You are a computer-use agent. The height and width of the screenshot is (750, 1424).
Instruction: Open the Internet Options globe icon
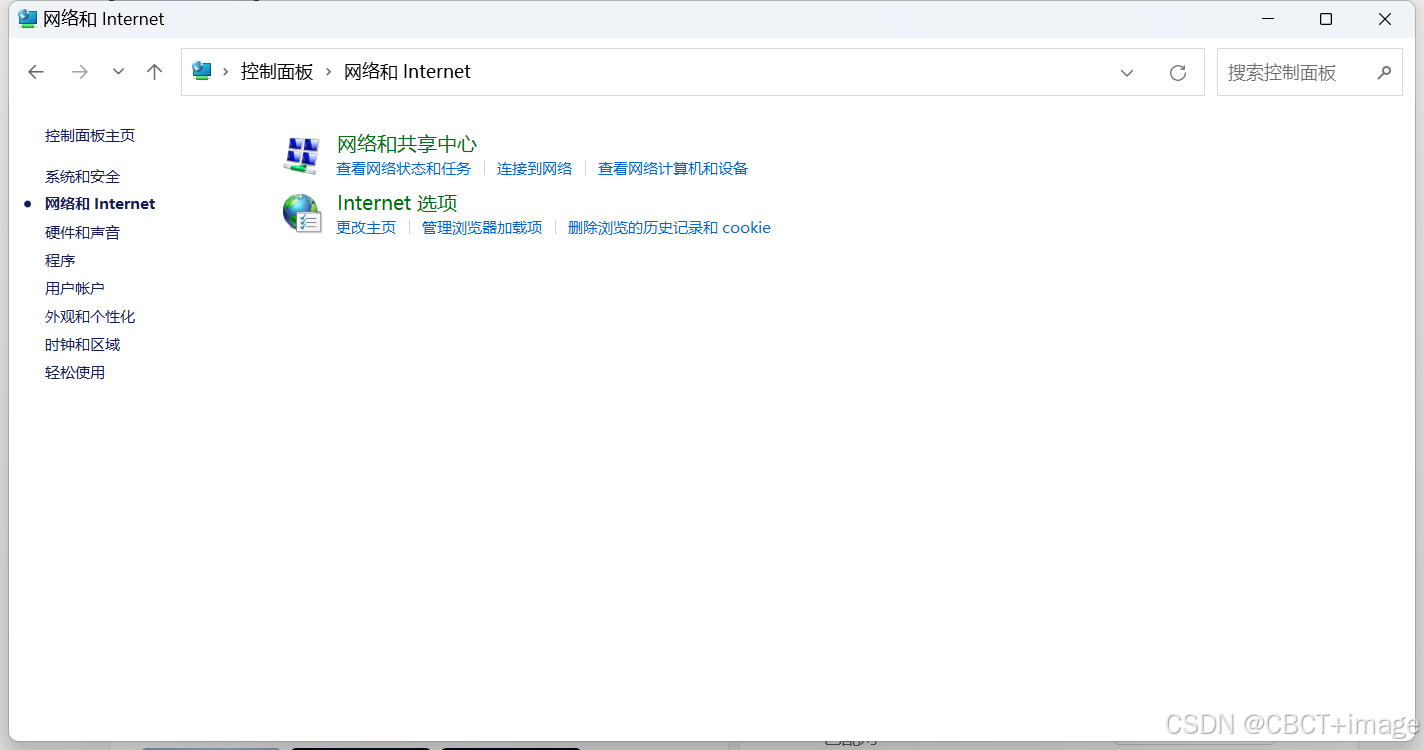[302, 214]
